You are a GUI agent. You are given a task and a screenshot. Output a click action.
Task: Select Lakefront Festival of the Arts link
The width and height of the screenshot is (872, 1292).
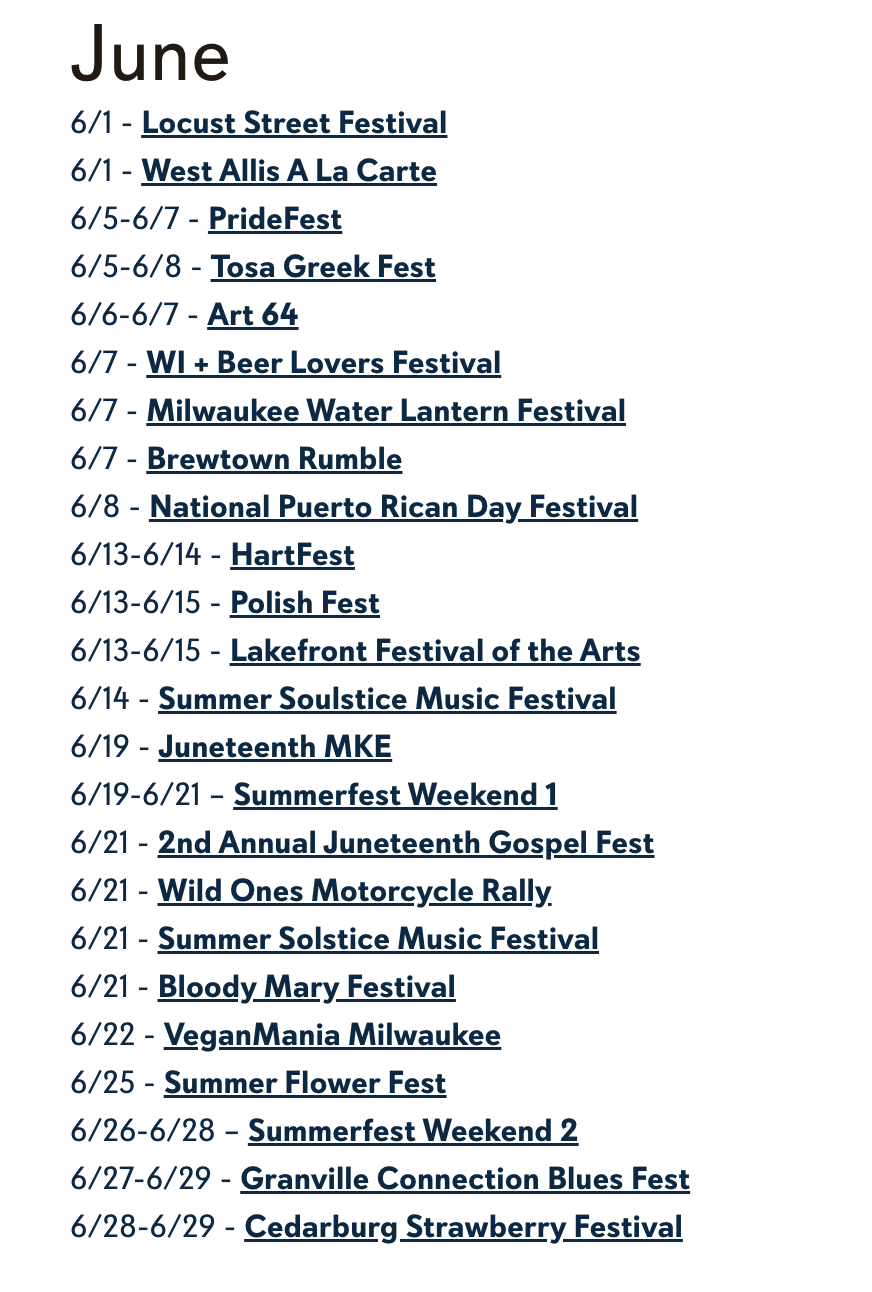point(435,652)
